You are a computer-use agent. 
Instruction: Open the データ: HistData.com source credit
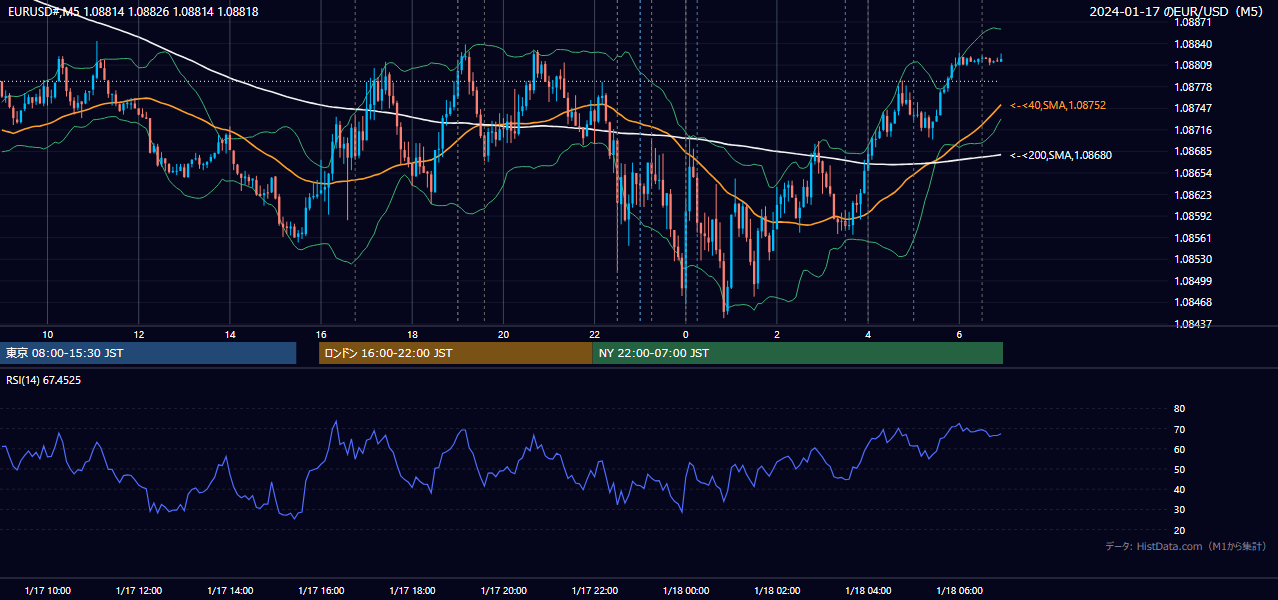(1185, 546)
